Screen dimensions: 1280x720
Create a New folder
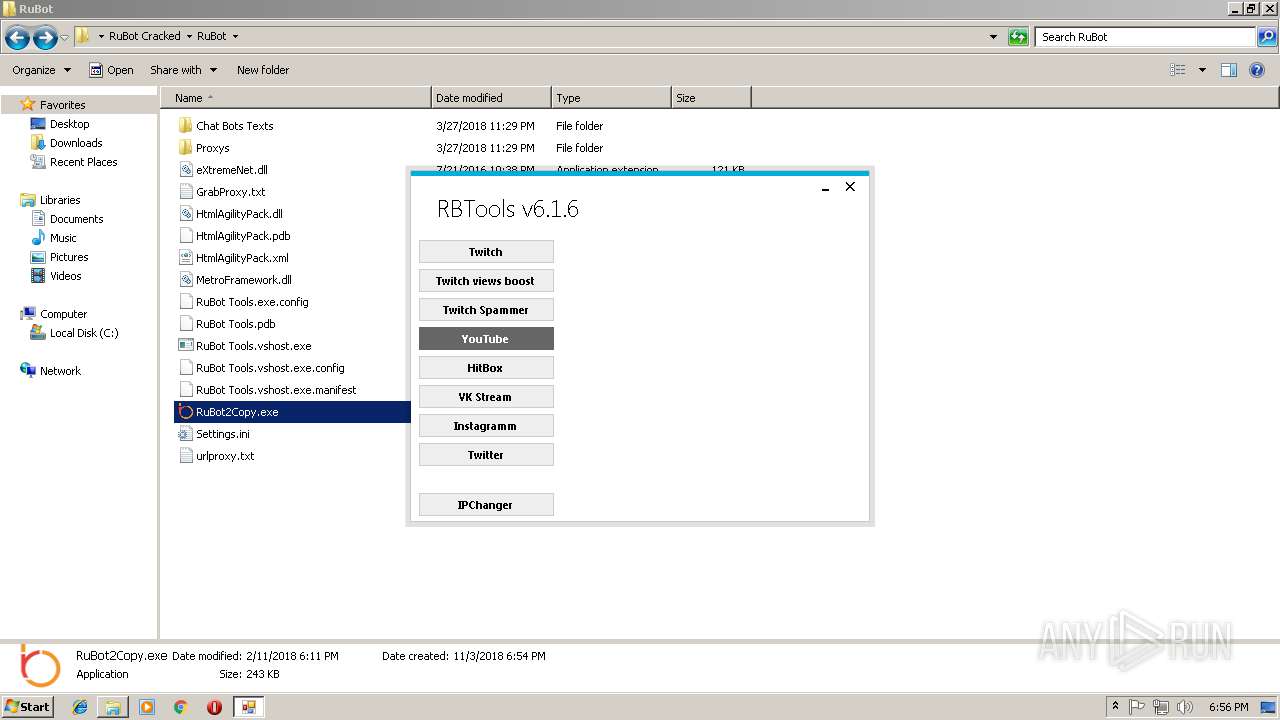[x=263, y=70]
